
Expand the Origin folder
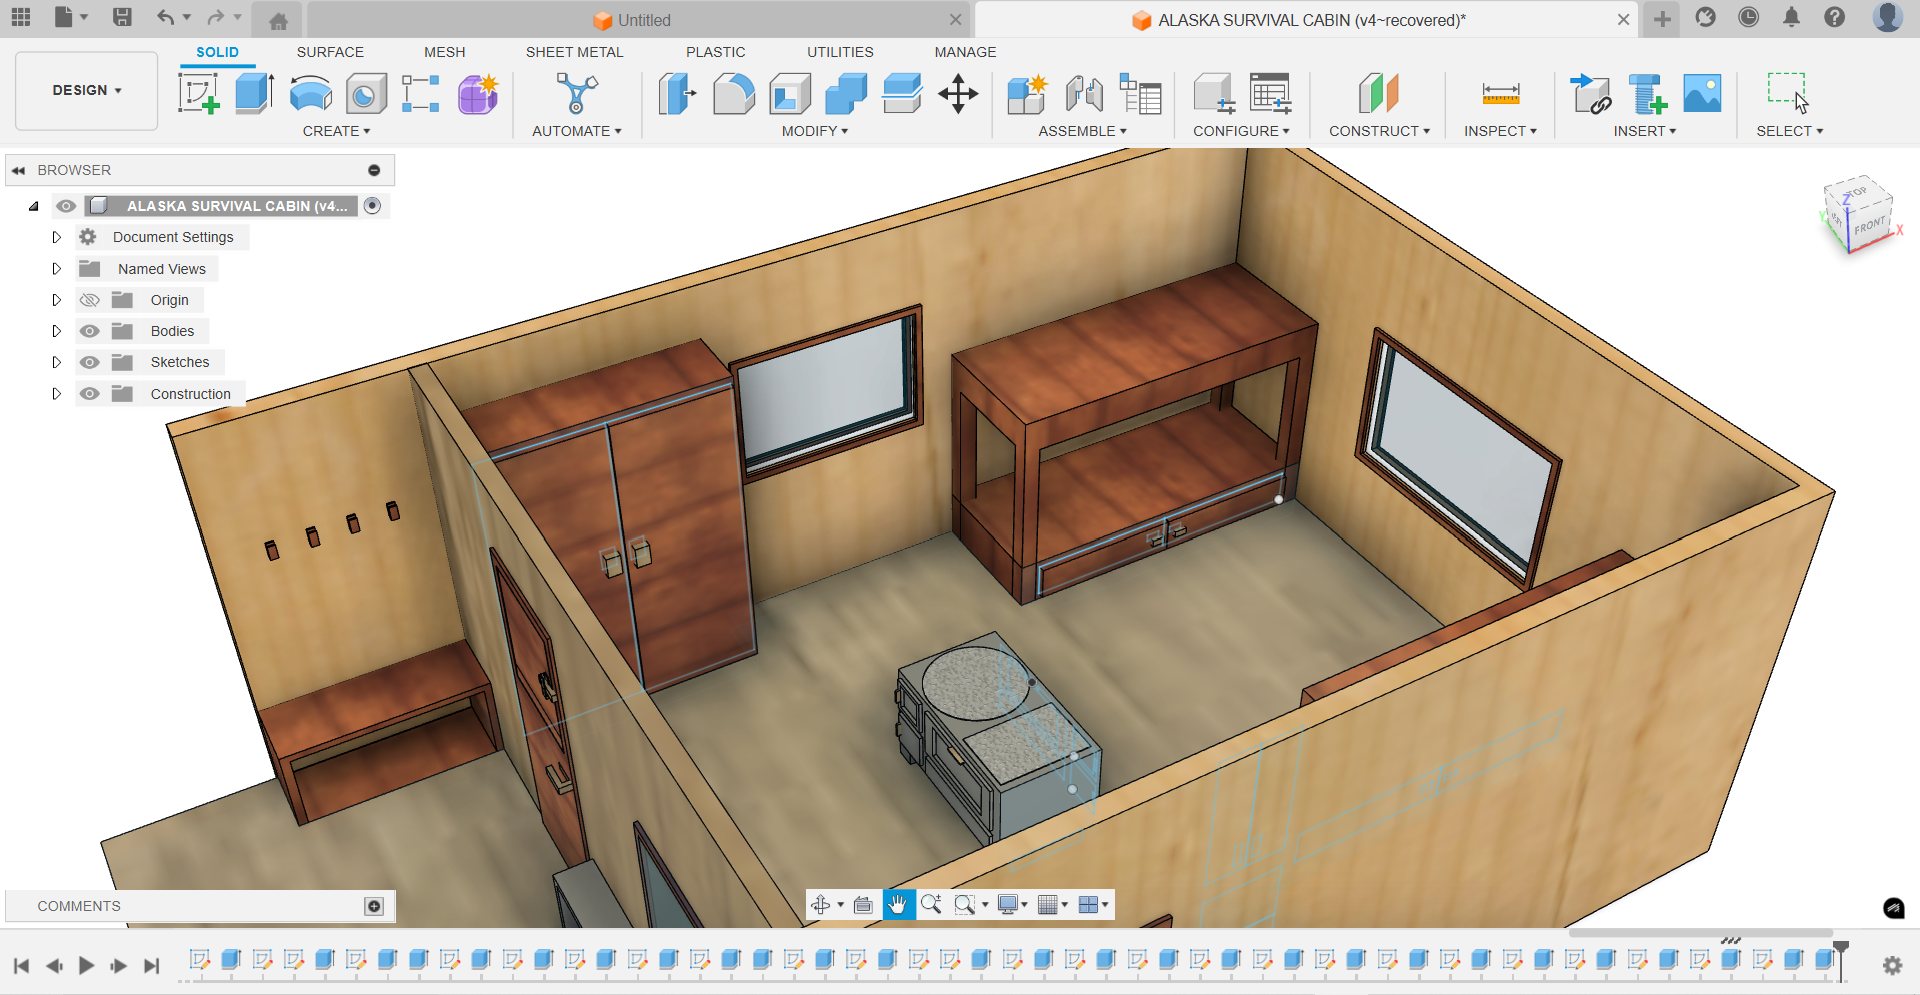(x=57, y=300)
